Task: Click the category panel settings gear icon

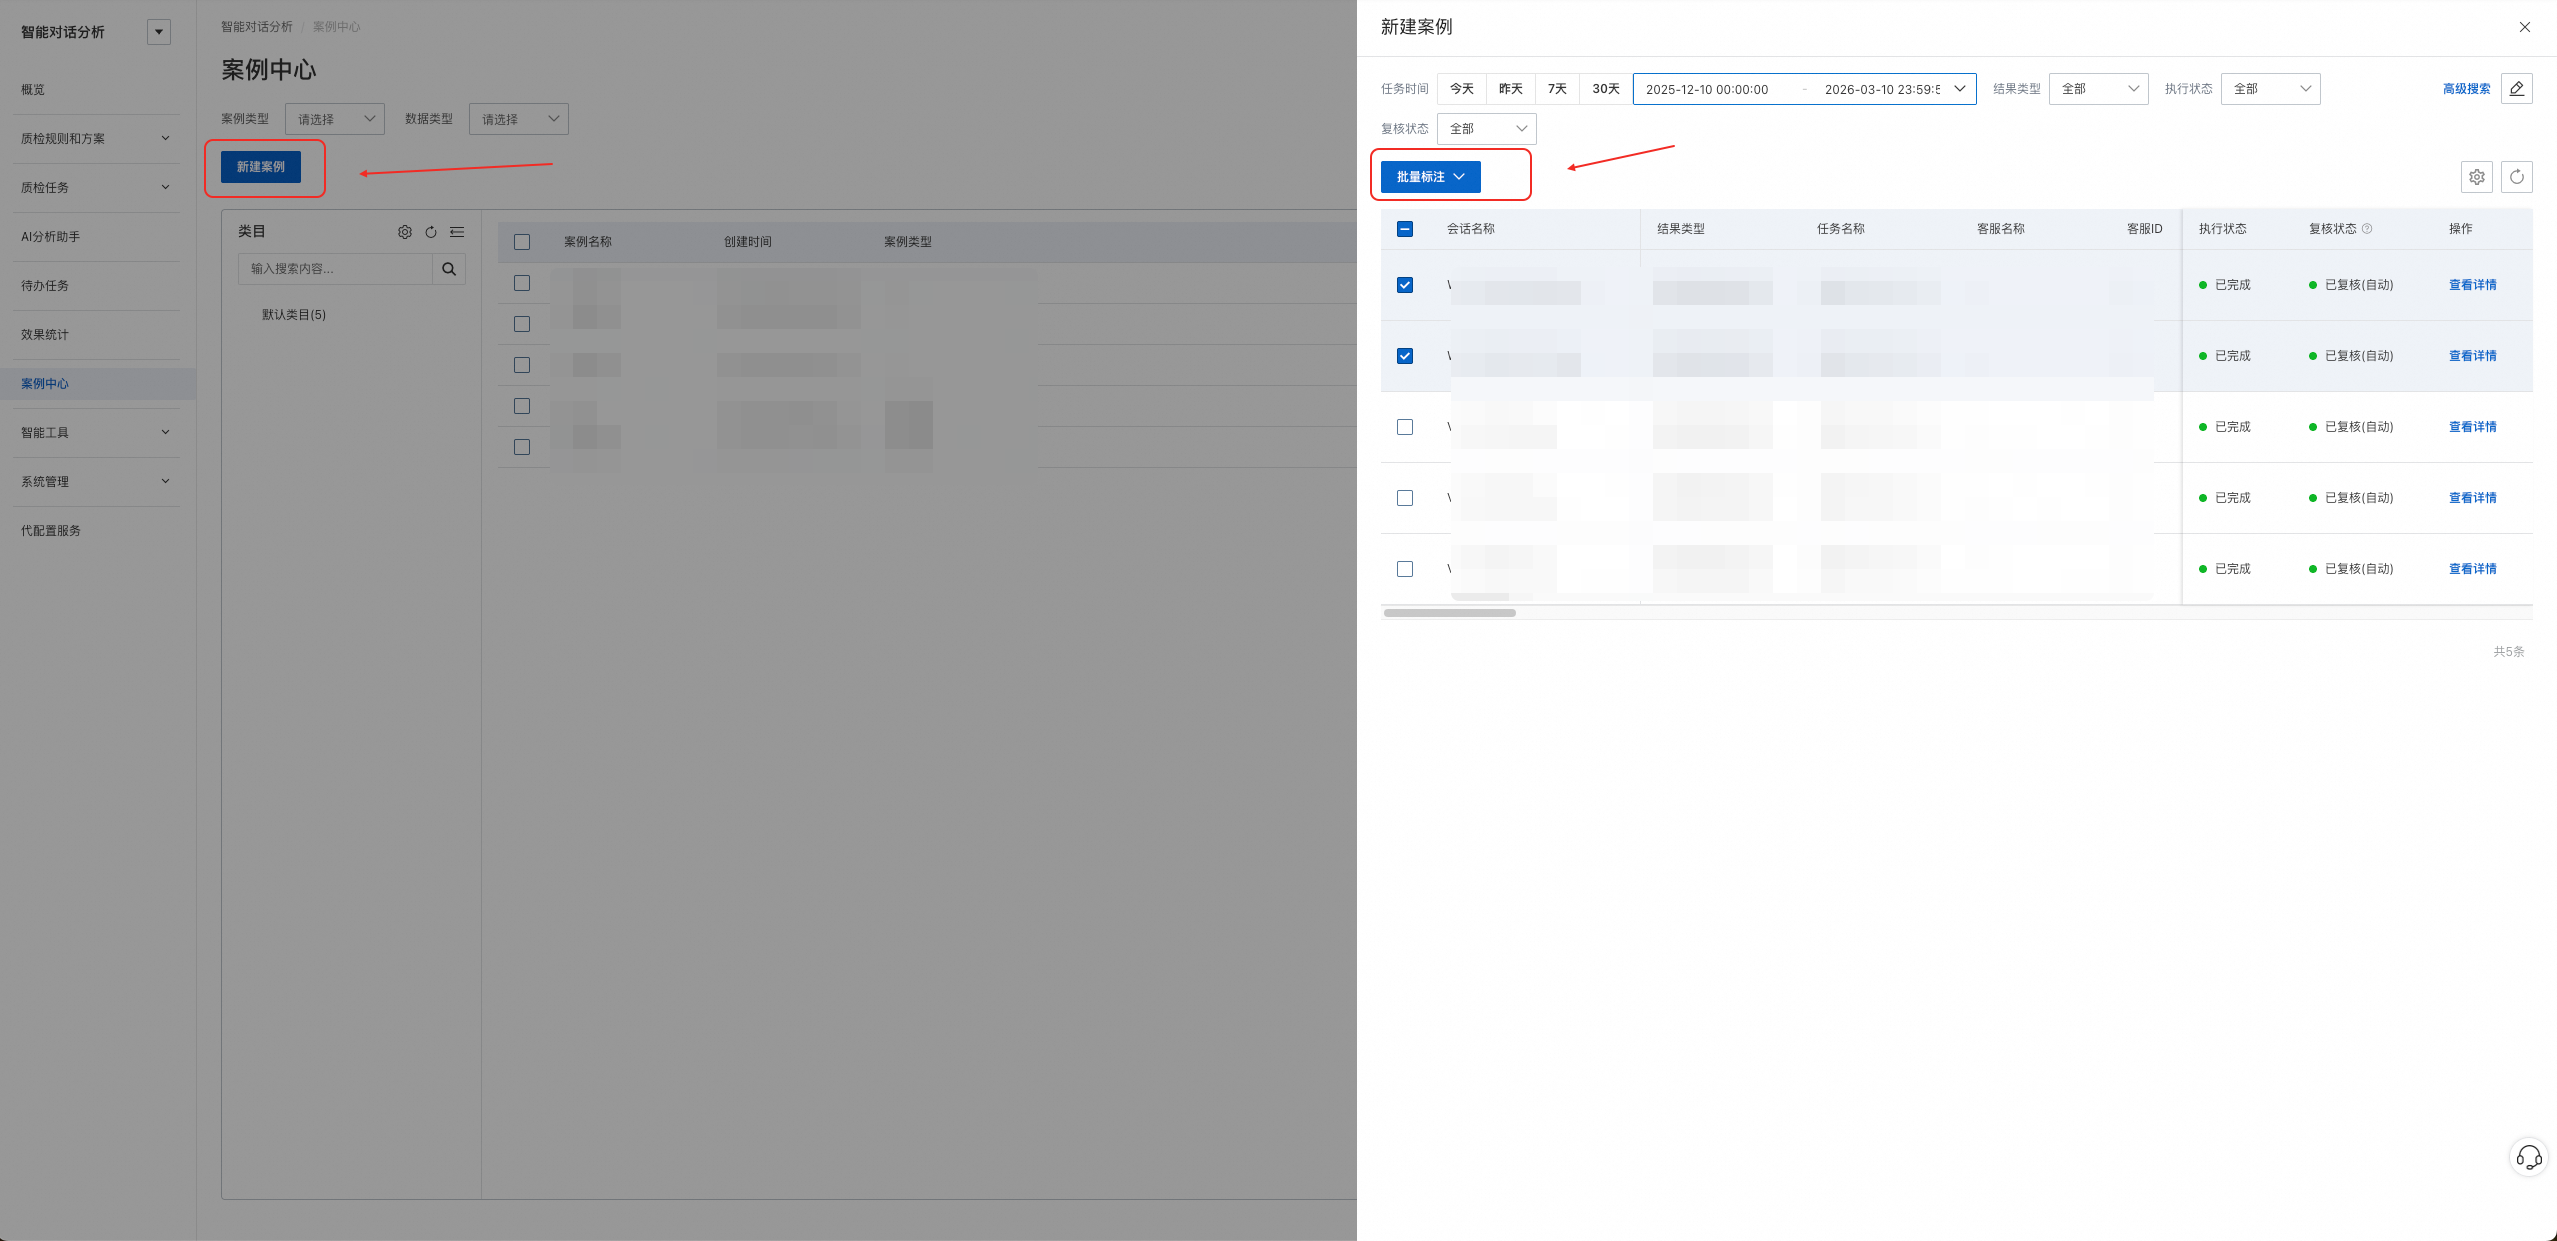Action: tap(405, 232)
